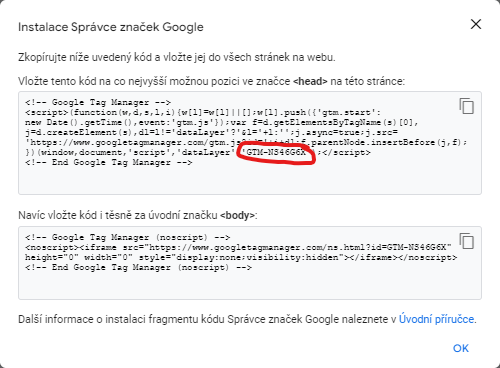The width and height of the screenshot is (500, 368).
Task: Click inside the noscript iframe code box
Action: click(x=250, y=263)
